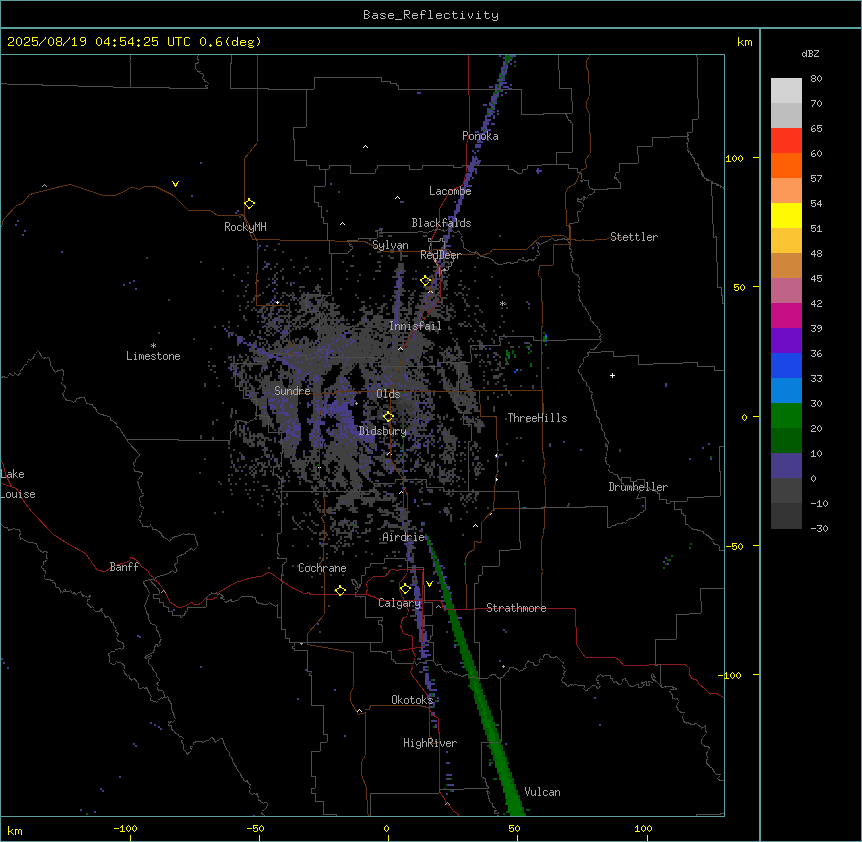Click the Airdrie city label
Image resolution: width=862 pixels, height=842 pixels.
(x=404, y=537)
